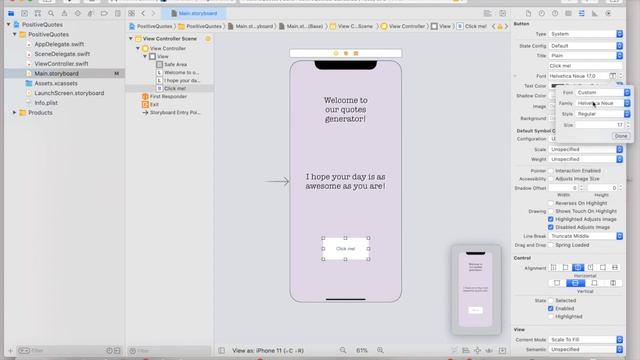The width and height of the screenshot is (640, 360).
Task: Open the Debug navigator
Action: tap(91, 13)
